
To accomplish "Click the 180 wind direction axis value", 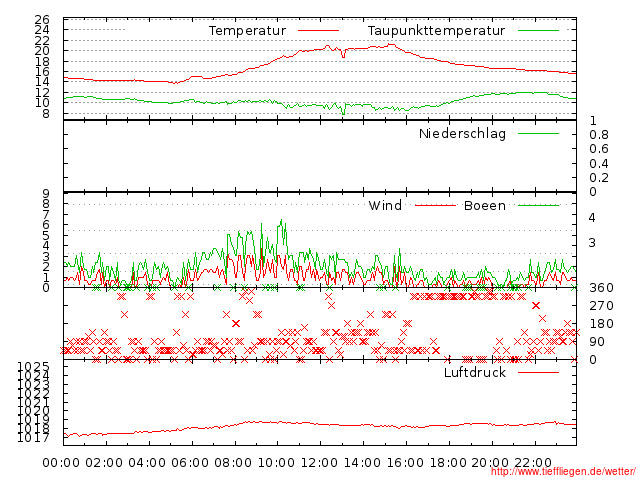I will pyautogui.click(x=601, y=324).
